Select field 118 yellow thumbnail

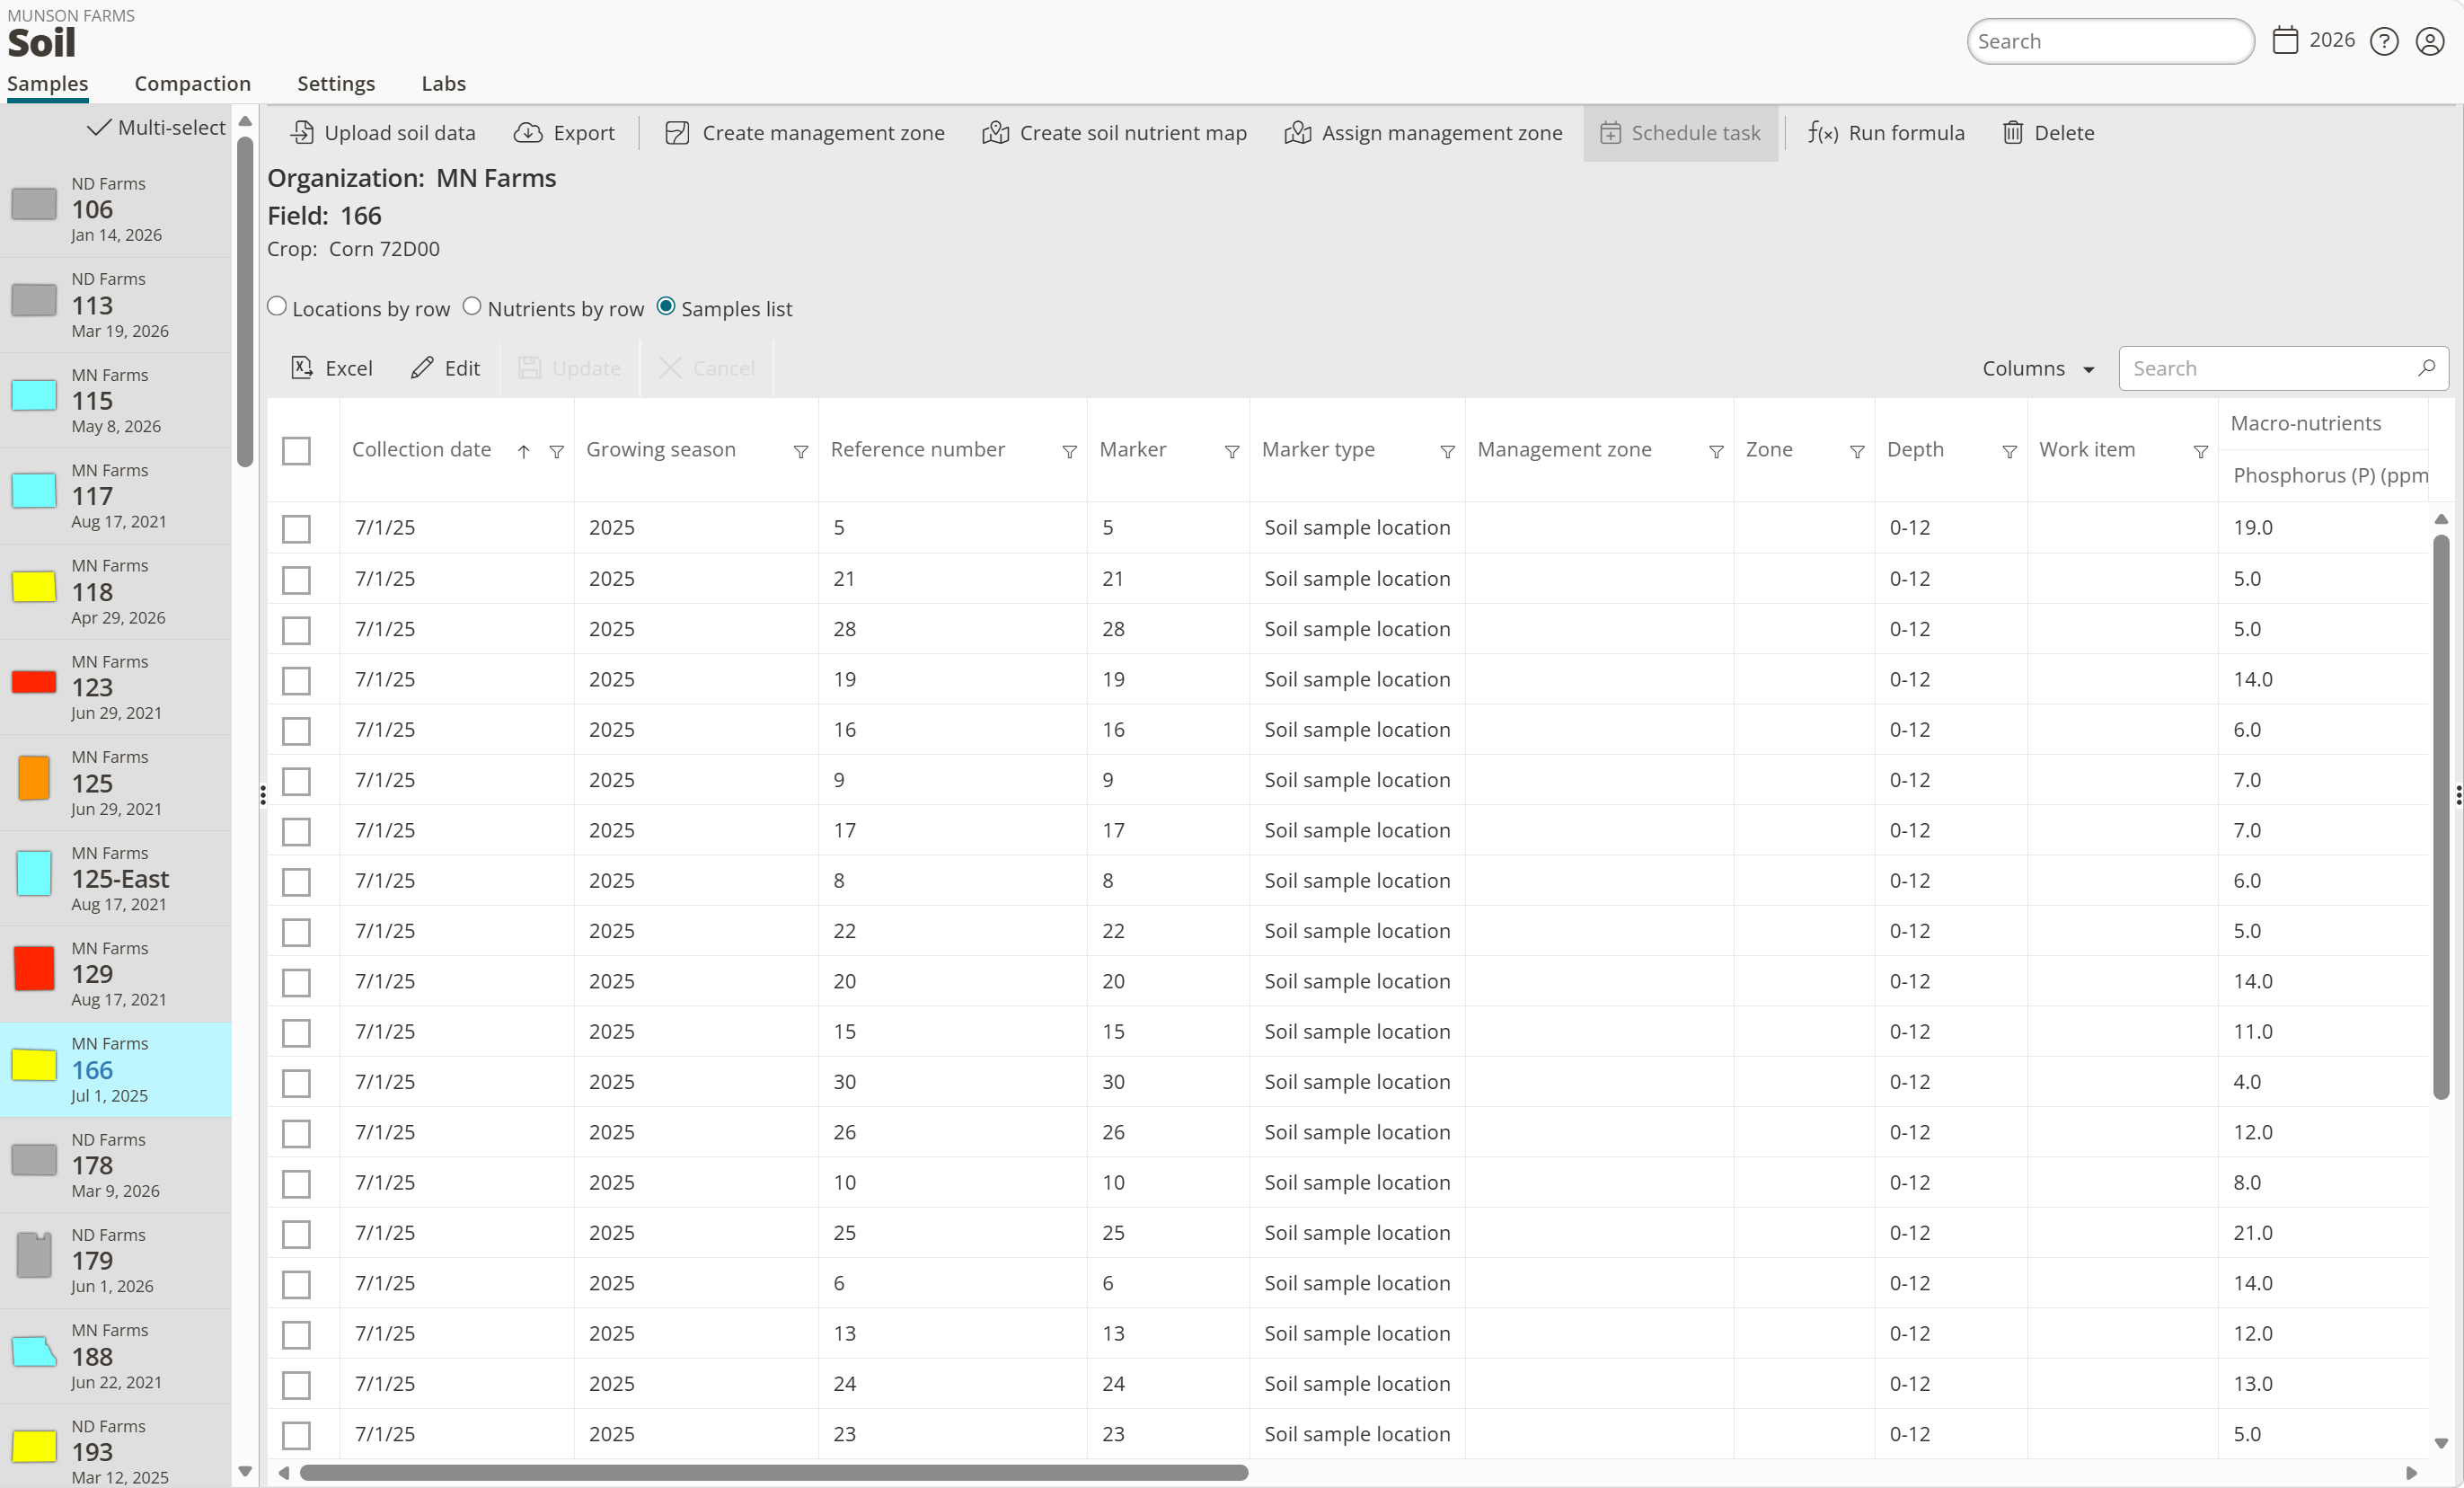[34, 587]
